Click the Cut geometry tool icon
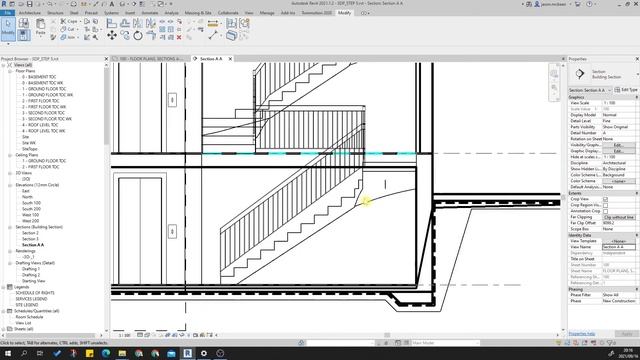This screenshot has width=640, height=360. coord(63,29)
